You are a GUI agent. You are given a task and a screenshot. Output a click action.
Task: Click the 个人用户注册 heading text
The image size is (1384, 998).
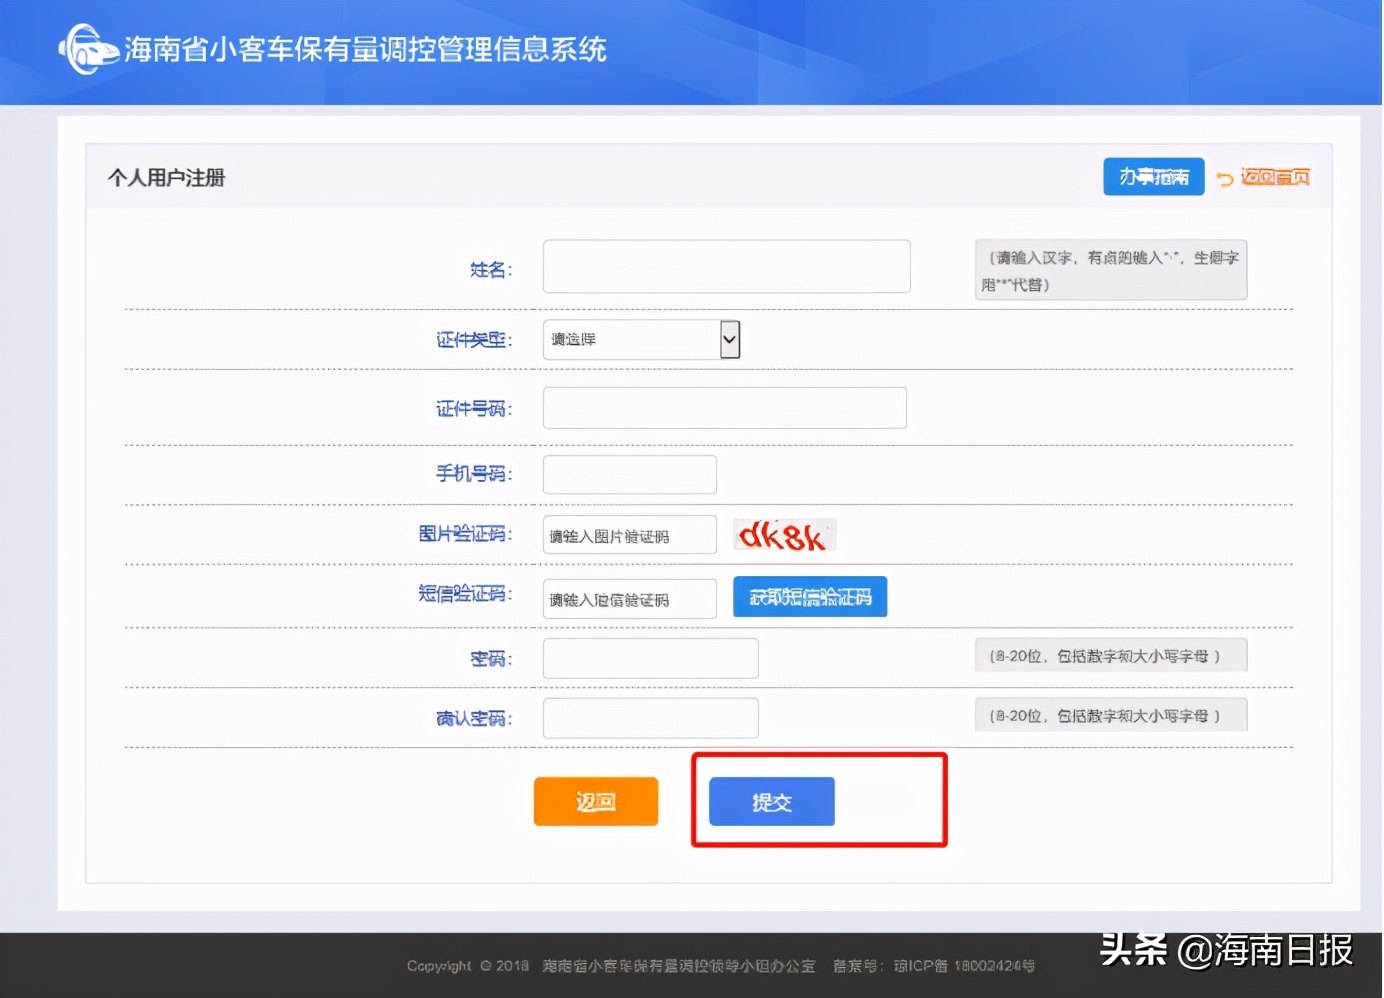(166, 177)
